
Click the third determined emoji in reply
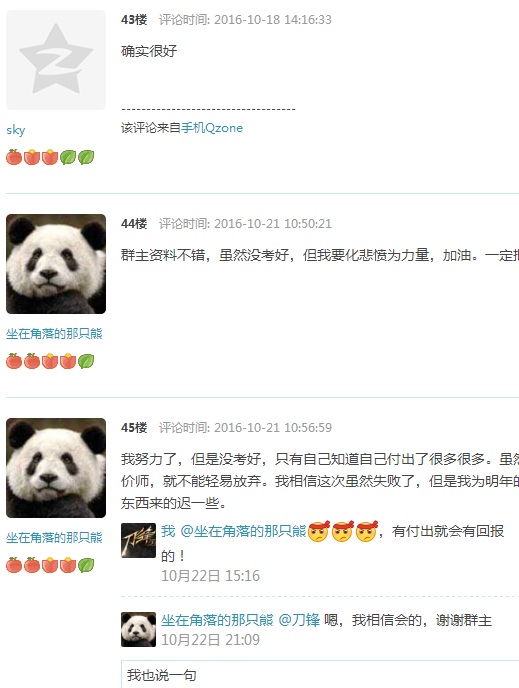pyautogui.click(x=366, y=531)
